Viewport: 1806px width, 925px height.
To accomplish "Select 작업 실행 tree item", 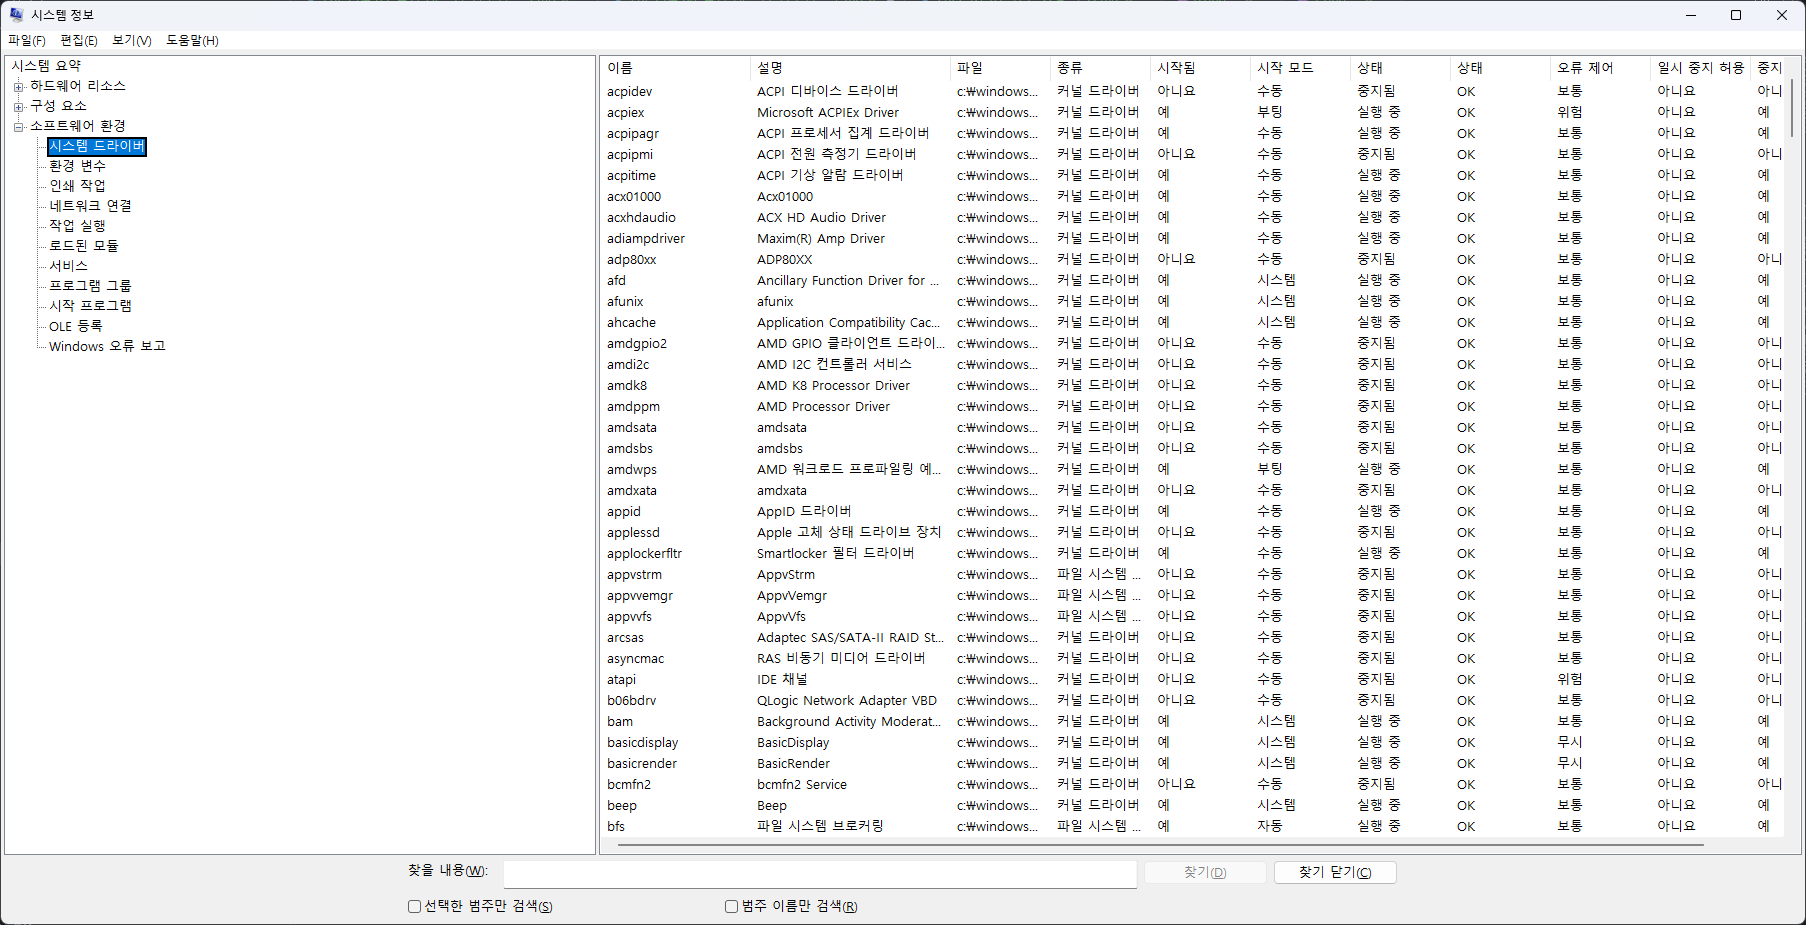I will tap(77, 226).
